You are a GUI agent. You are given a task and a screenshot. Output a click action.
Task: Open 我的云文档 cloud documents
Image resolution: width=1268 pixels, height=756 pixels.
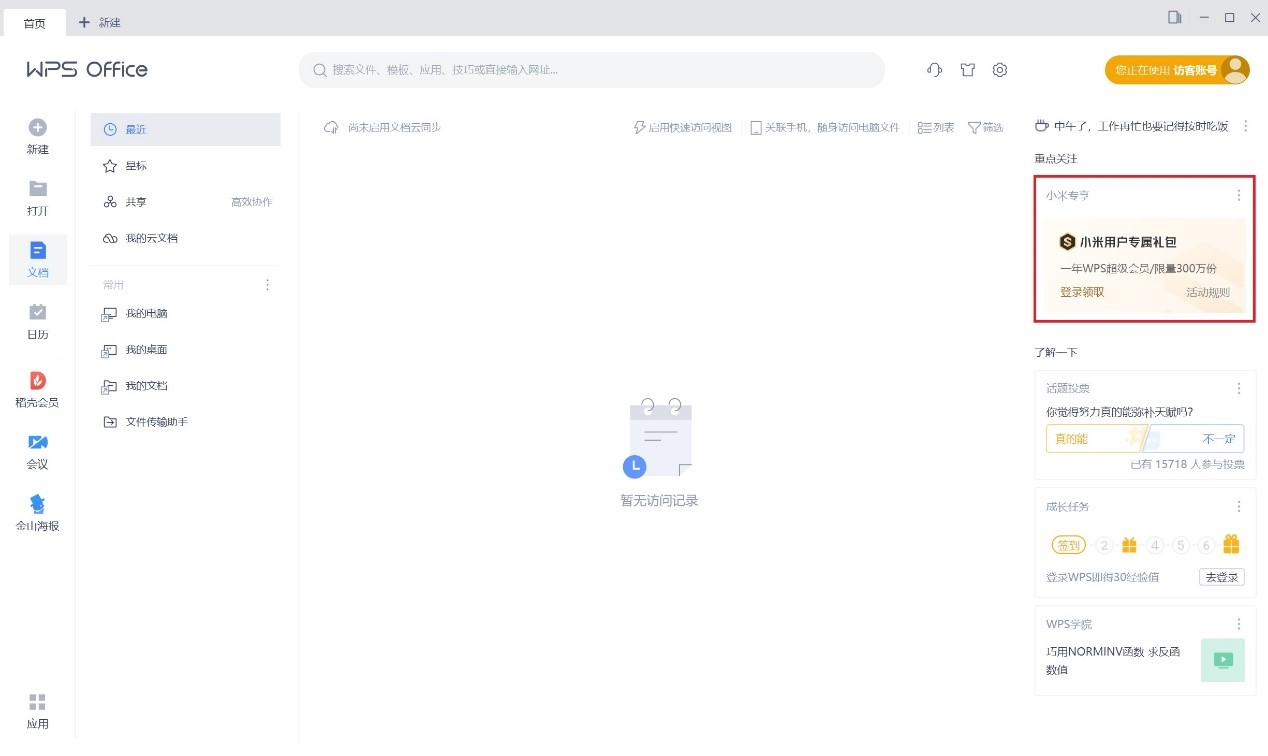click(186, 238)
